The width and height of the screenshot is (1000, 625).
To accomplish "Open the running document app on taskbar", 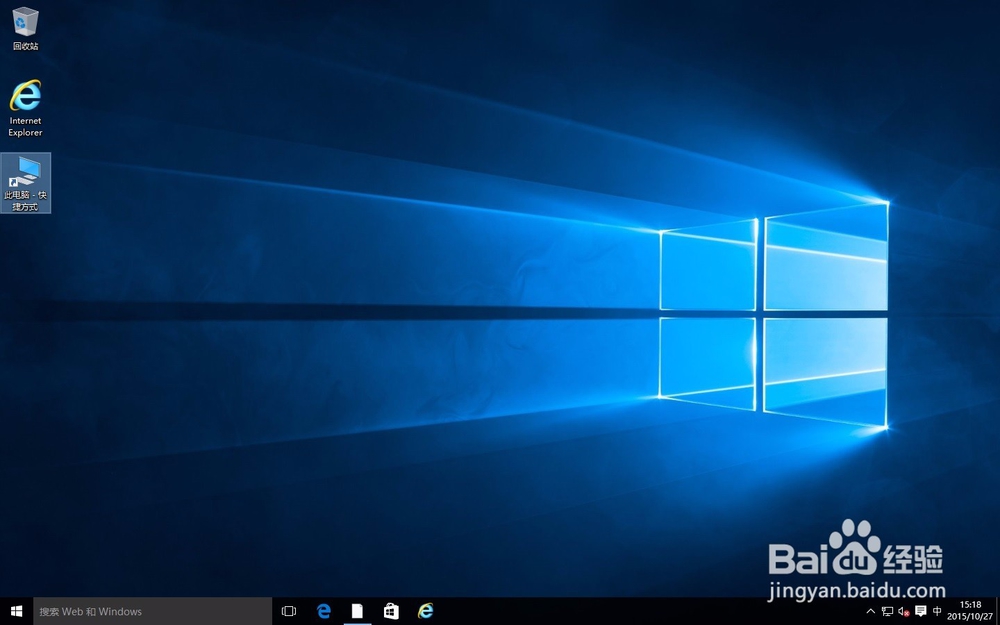I will [x=357, y=611].
